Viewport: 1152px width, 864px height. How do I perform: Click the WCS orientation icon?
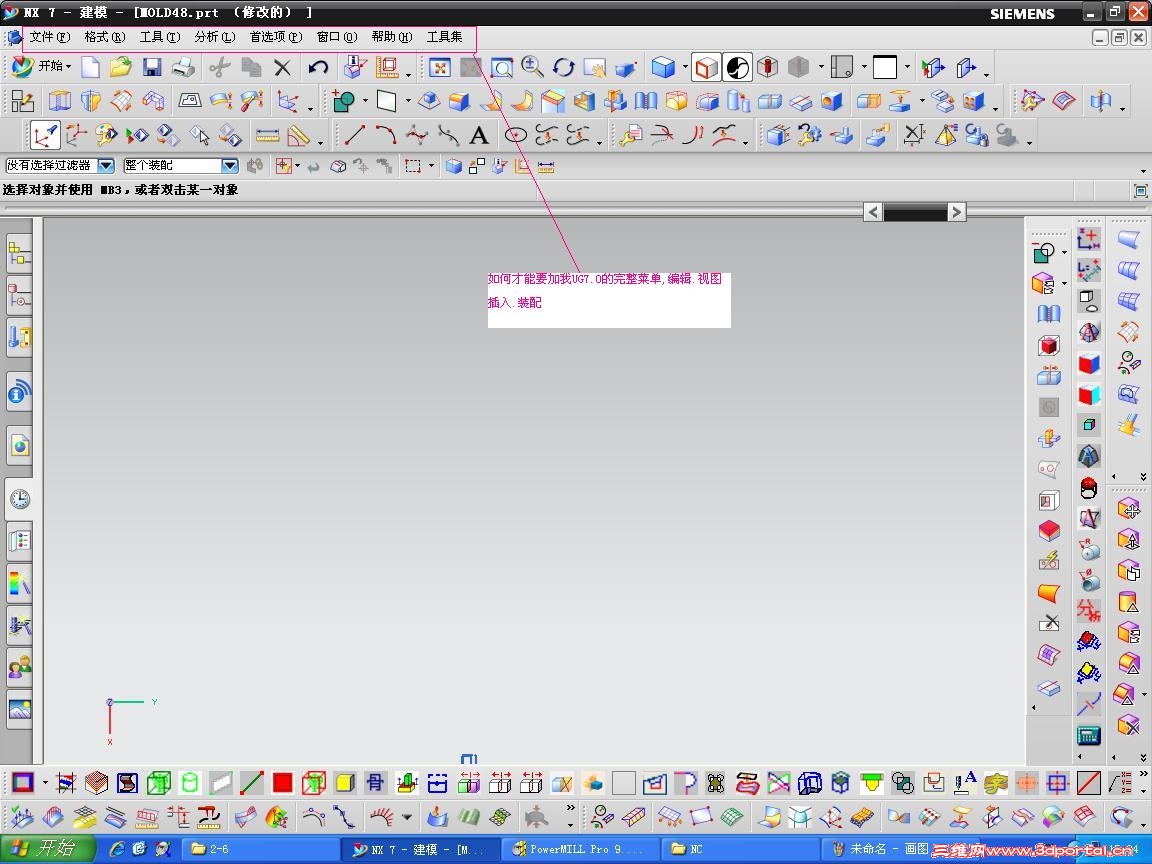coord(44,135)
